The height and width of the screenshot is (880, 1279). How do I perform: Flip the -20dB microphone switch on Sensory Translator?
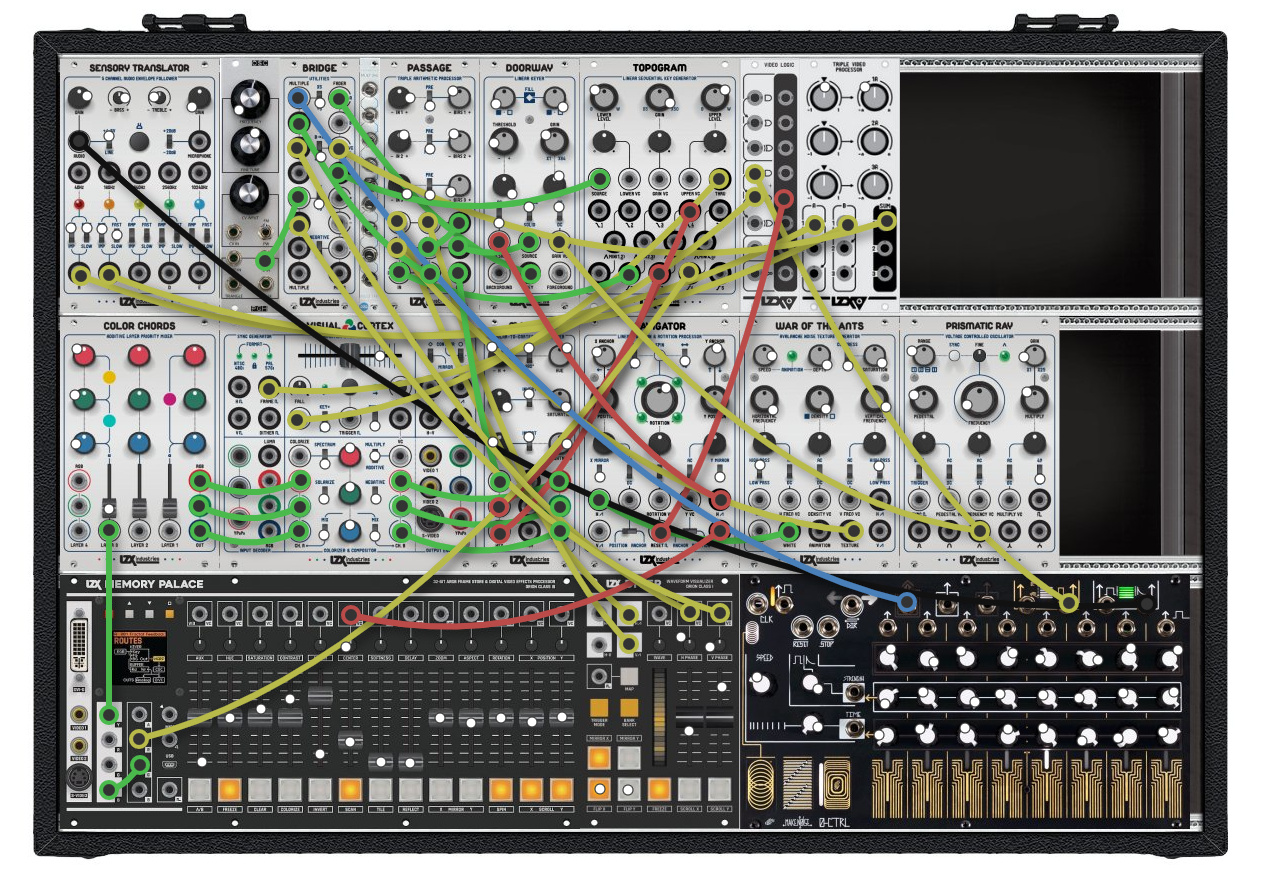pos(171,140)
